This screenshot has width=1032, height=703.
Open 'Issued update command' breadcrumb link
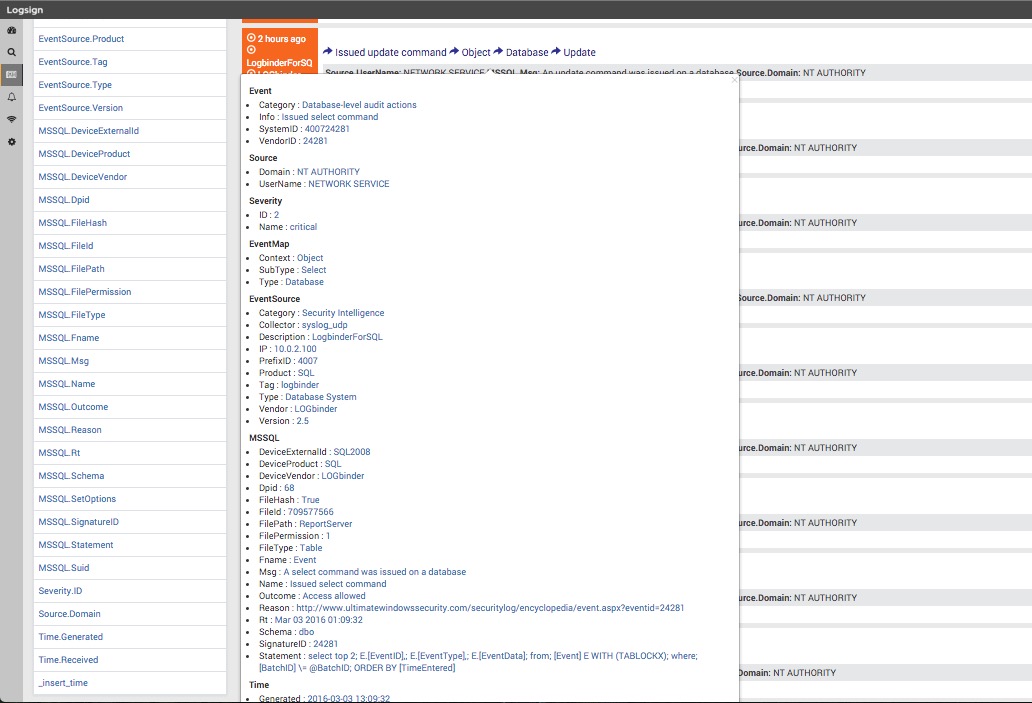[391, 52]
